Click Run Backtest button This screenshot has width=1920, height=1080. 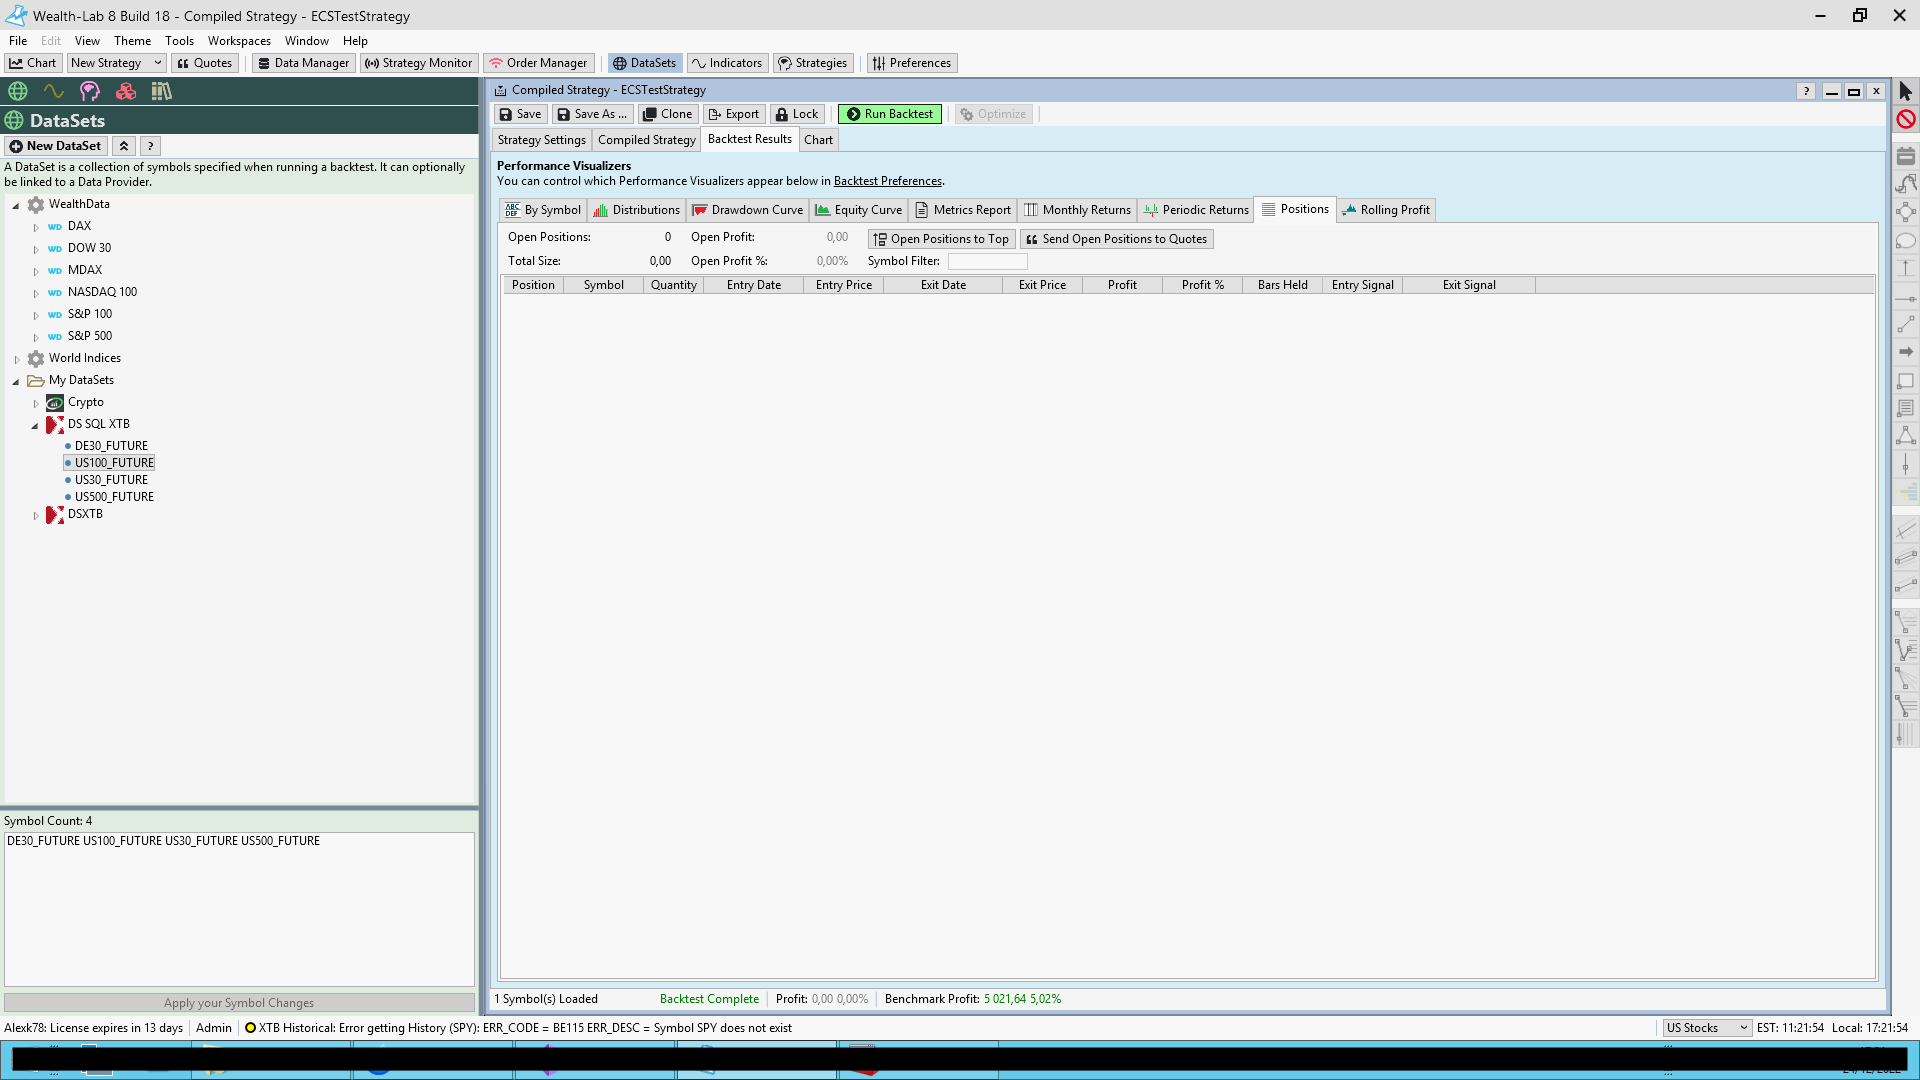(x=889, y=114)
